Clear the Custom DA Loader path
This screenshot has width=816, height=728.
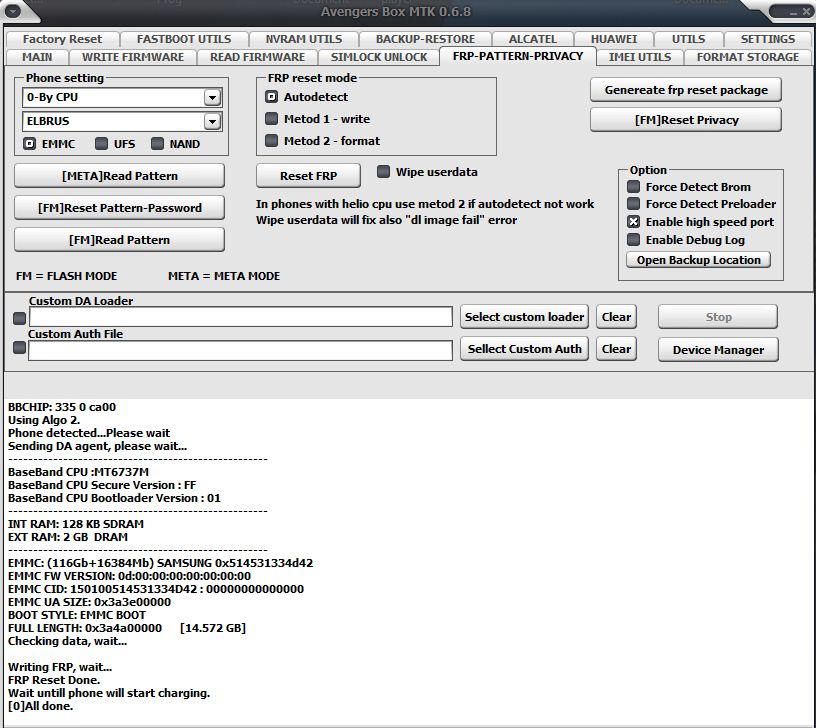616,317
